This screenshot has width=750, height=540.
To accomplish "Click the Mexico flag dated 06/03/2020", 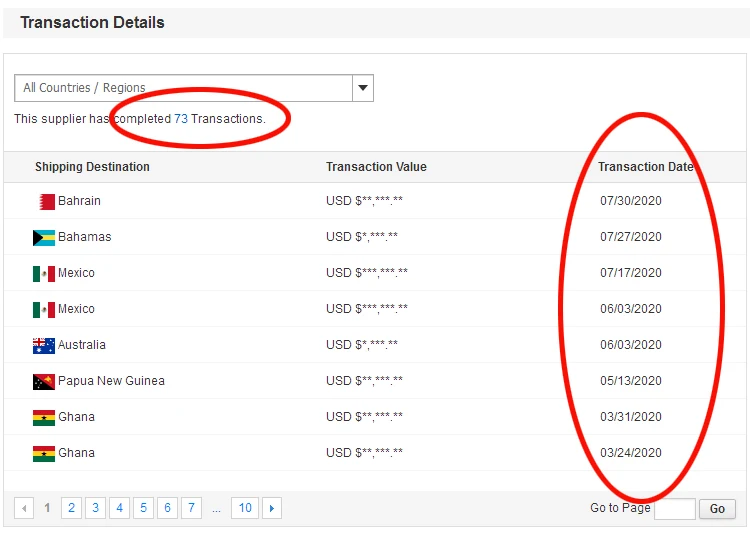I will [x=44, y=309].
